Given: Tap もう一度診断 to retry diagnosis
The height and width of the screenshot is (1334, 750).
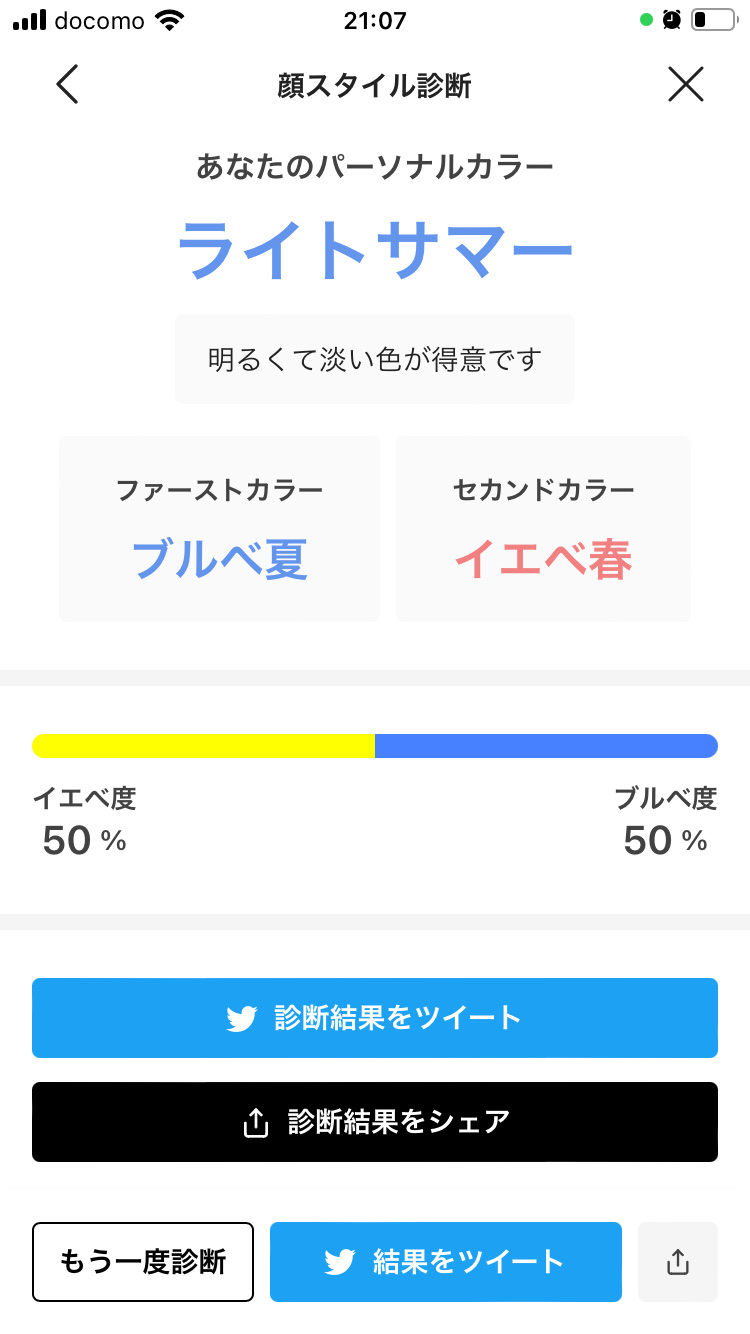Looking at the screenshot, I should click(143, 1262).
